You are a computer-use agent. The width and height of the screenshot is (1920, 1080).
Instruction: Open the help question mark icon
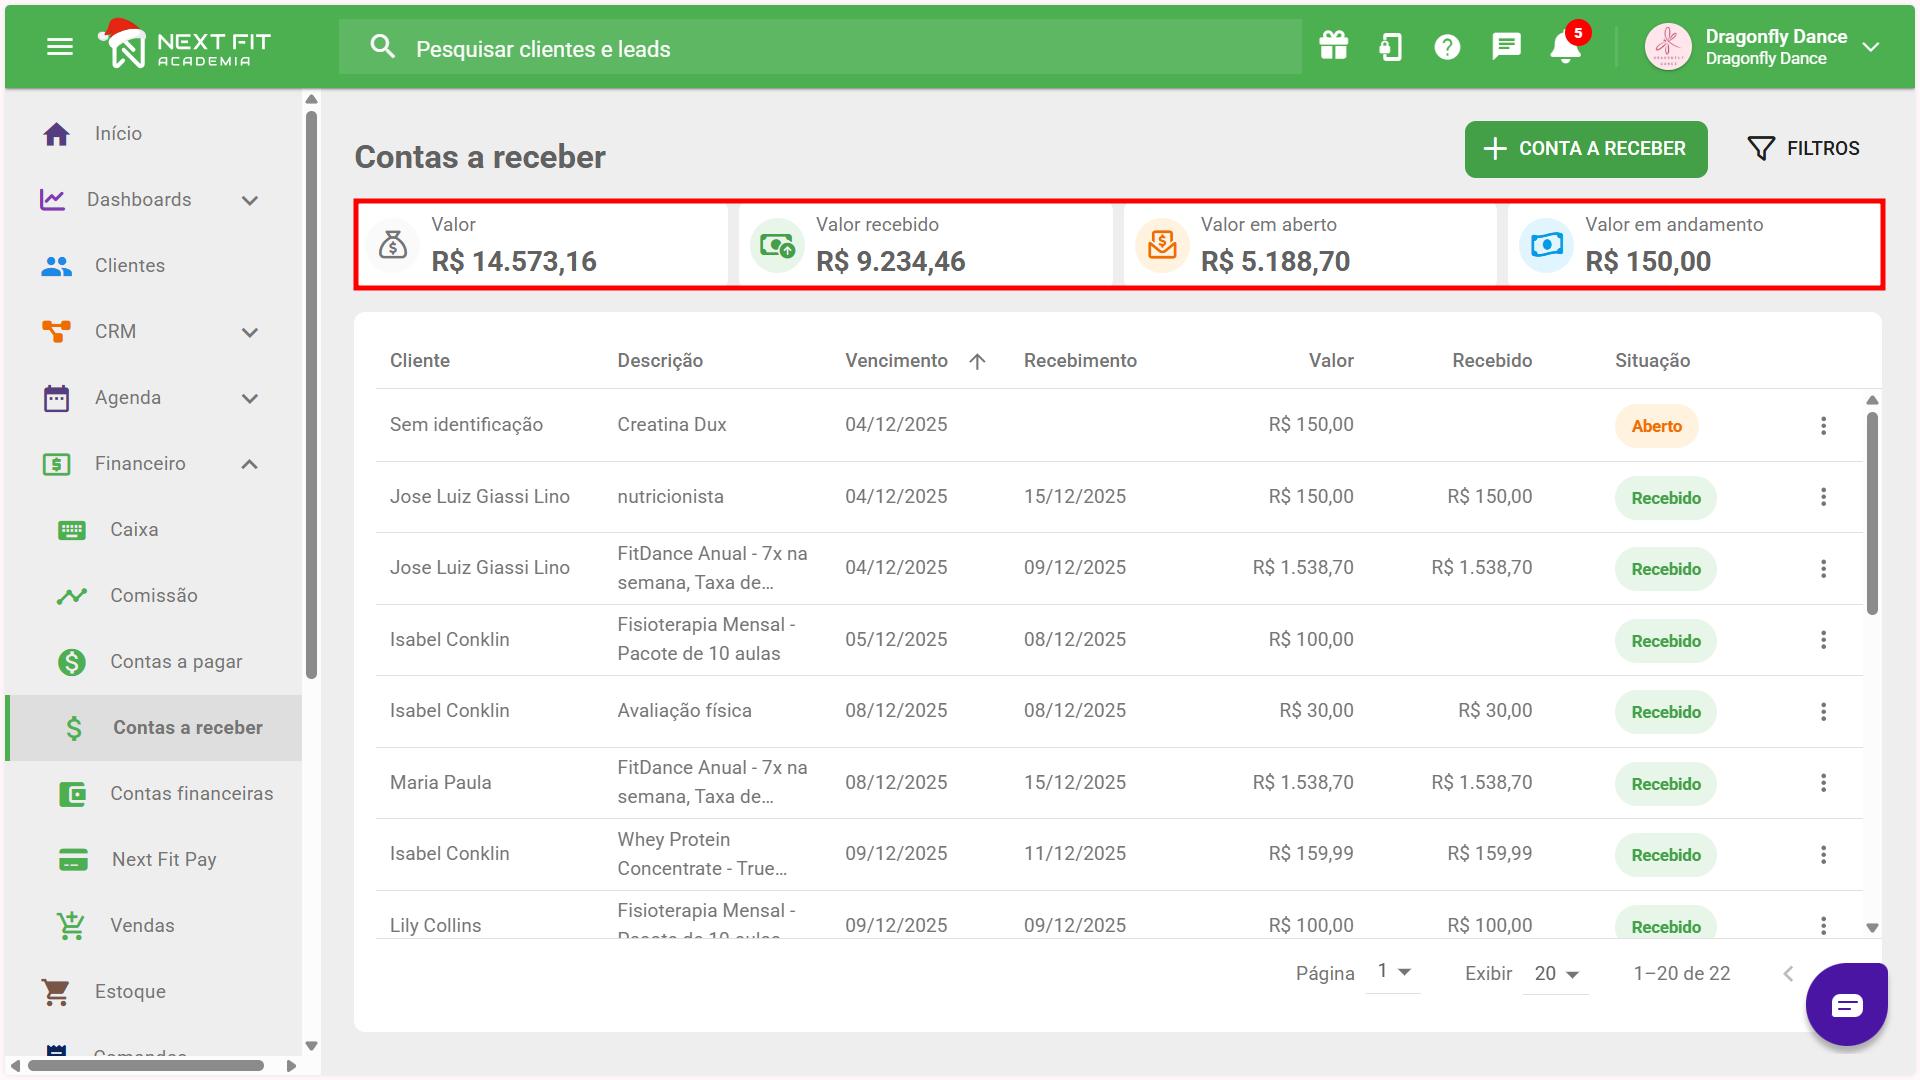point(1447,47)
